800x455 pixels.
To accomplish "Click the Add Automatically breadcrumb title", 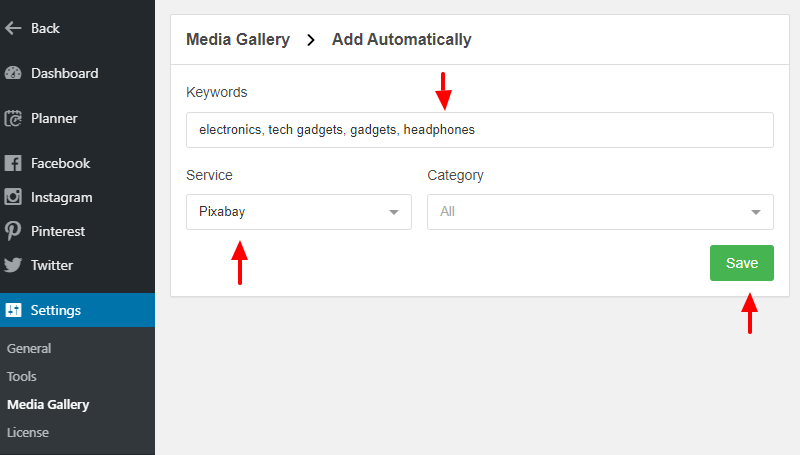I will [402, 39].
